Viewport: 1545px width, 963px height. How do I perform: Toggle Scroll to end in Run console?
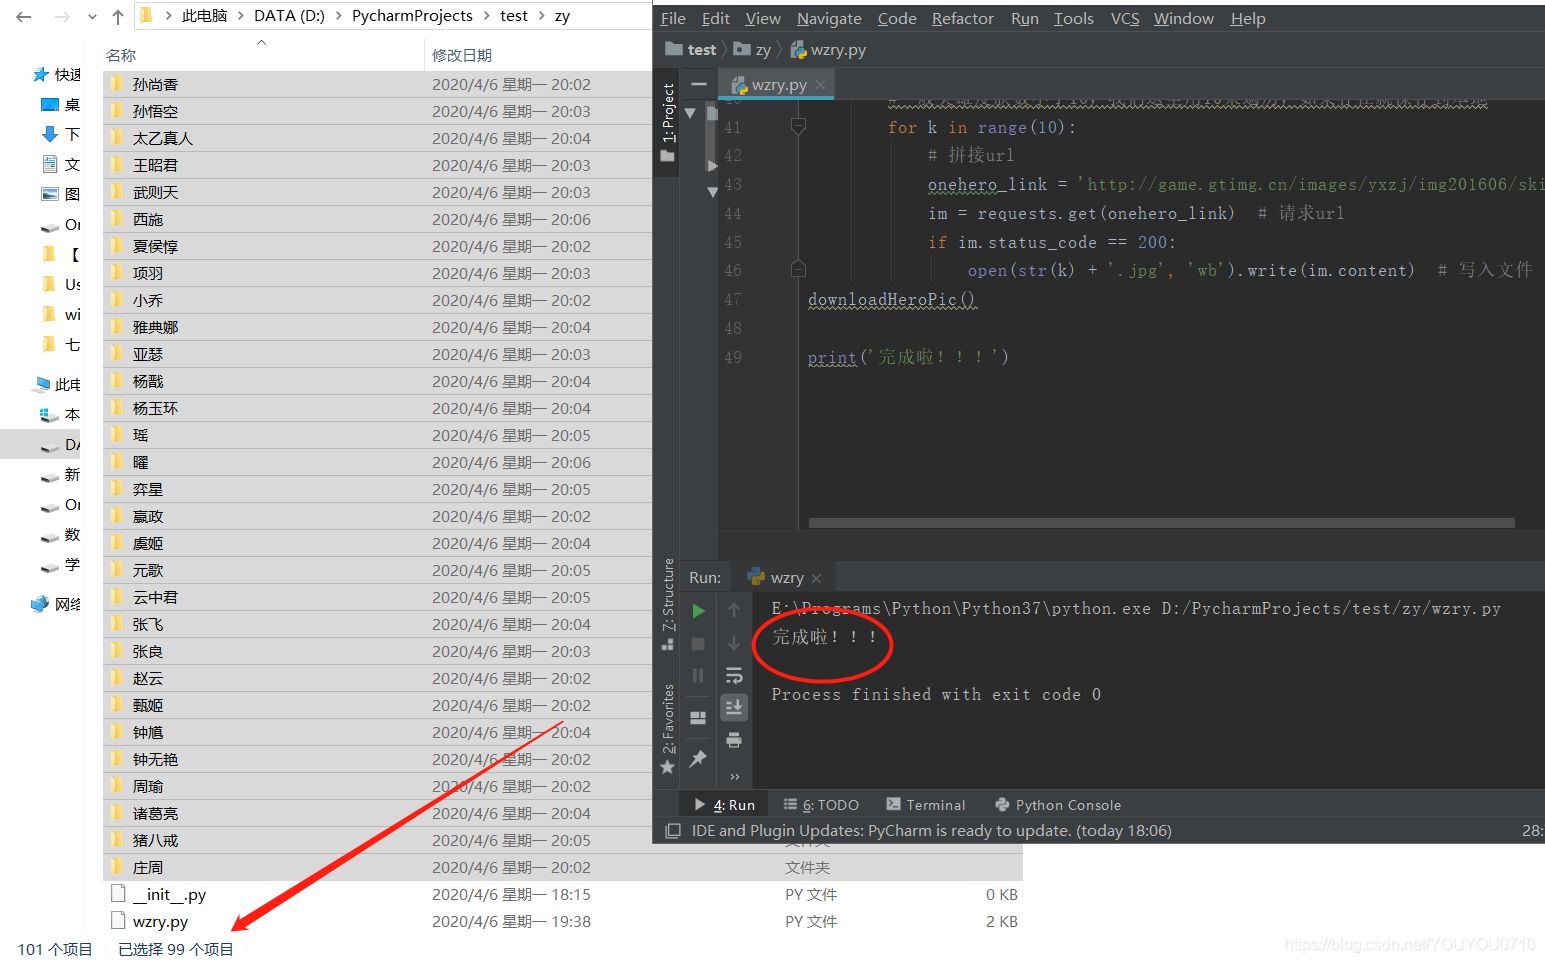click(x=734, y=707)
